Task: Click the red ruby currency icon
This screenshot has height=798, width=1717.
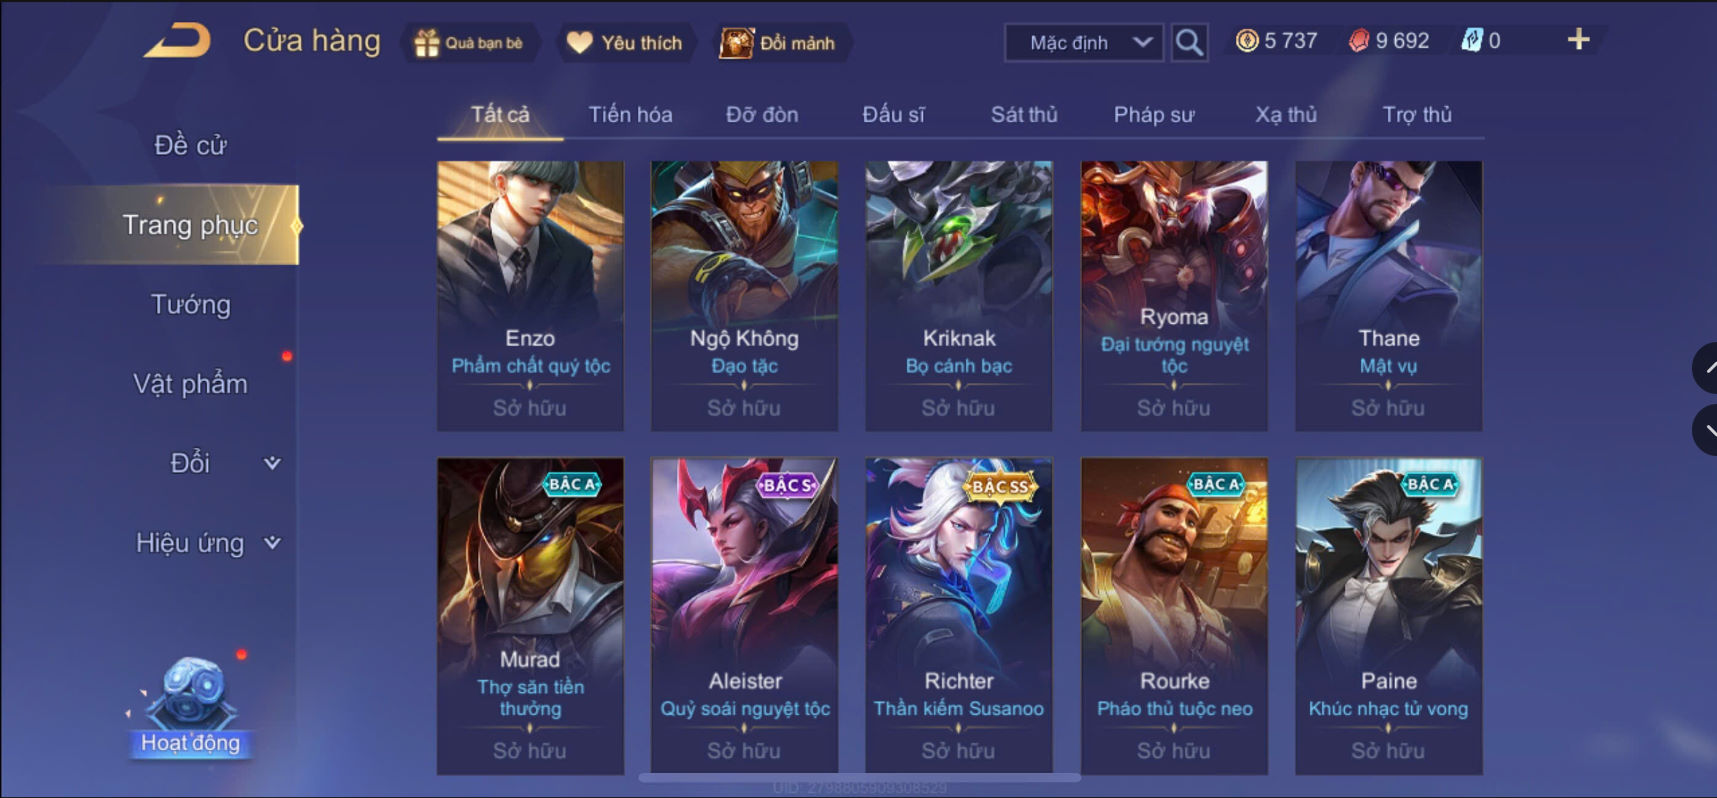Action: (1358, 41)
